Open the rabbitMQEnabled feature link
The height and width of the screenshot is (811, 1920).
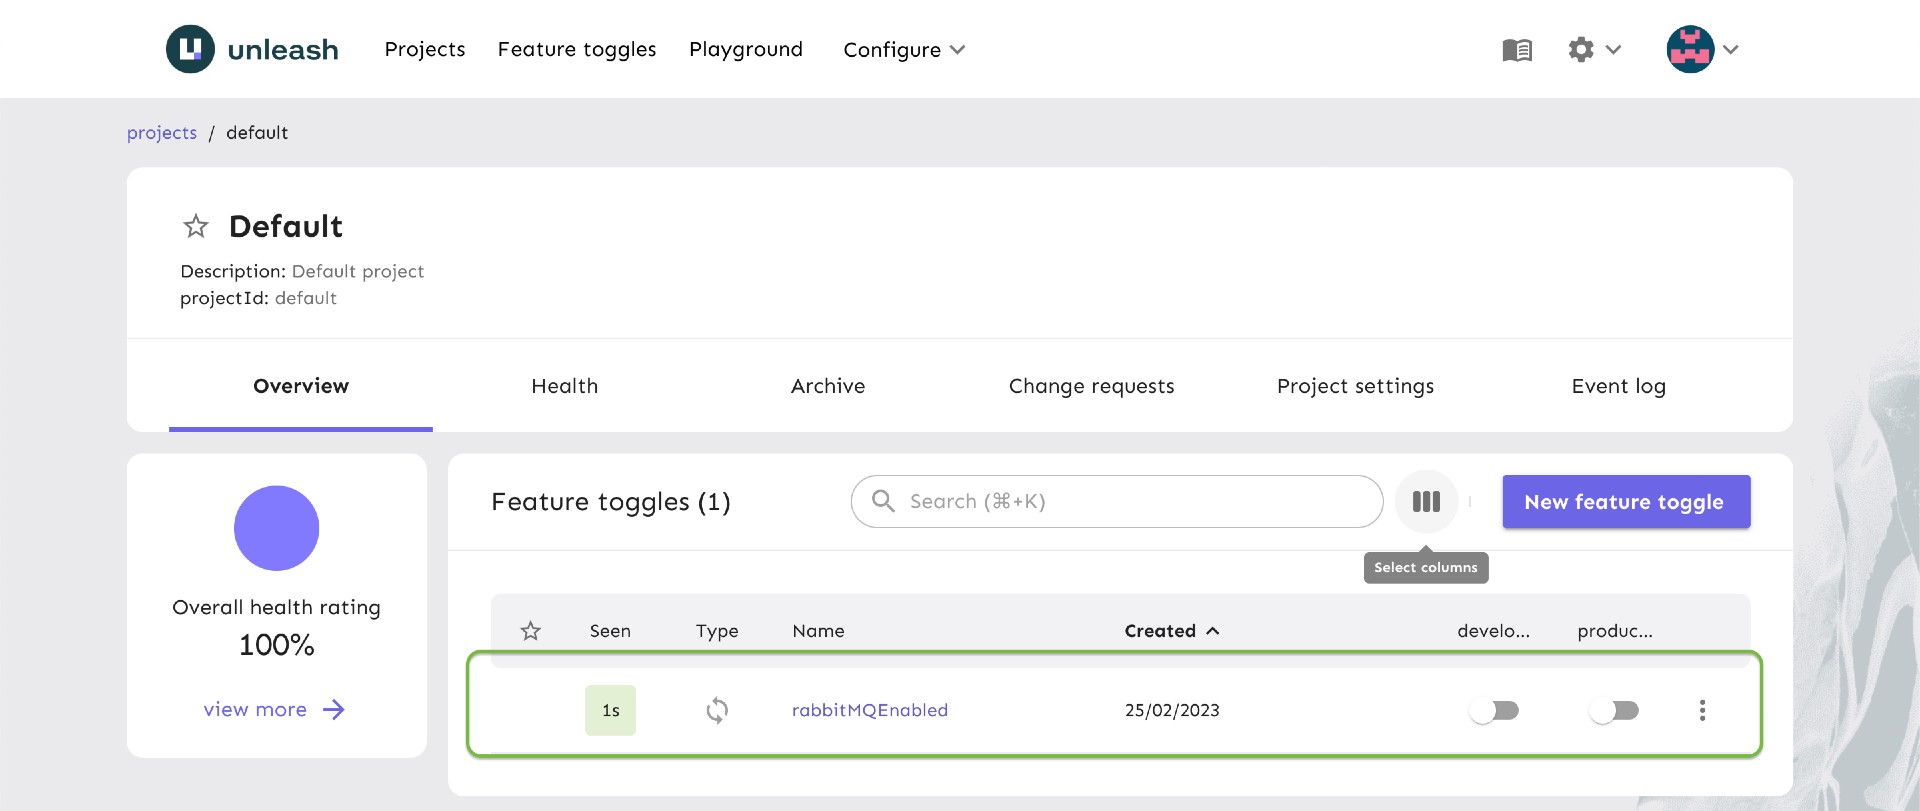(x=870, y=710)
